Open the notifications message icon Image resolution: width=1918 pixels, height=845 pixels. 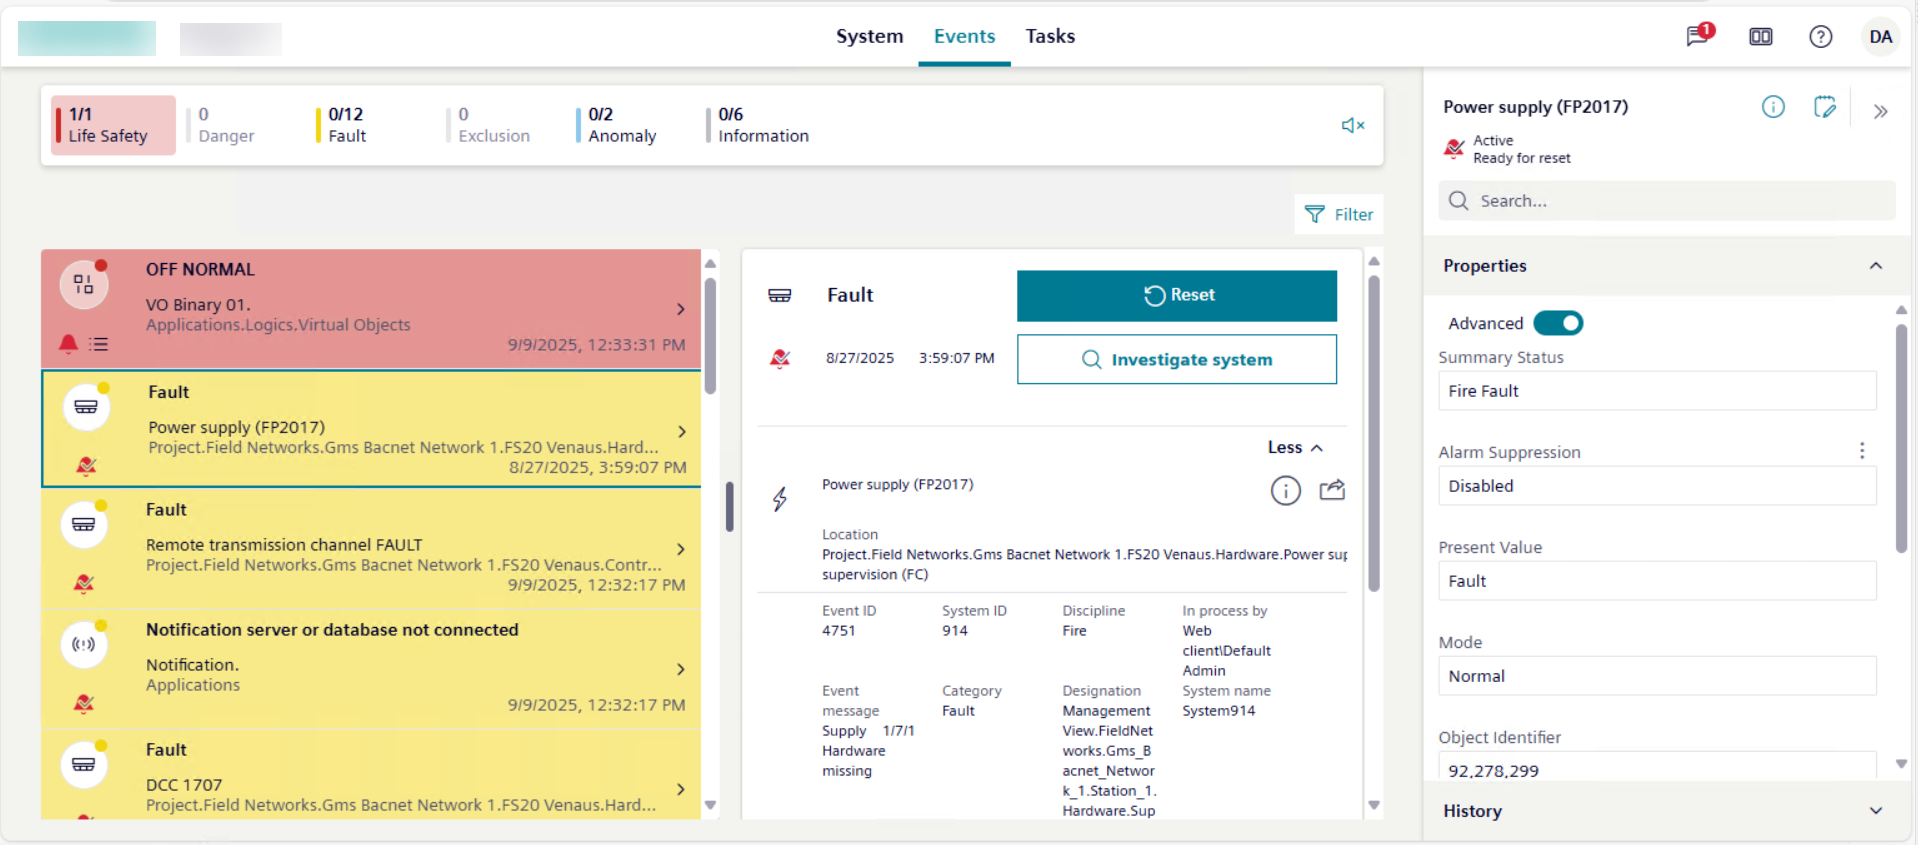point(1698,36)
